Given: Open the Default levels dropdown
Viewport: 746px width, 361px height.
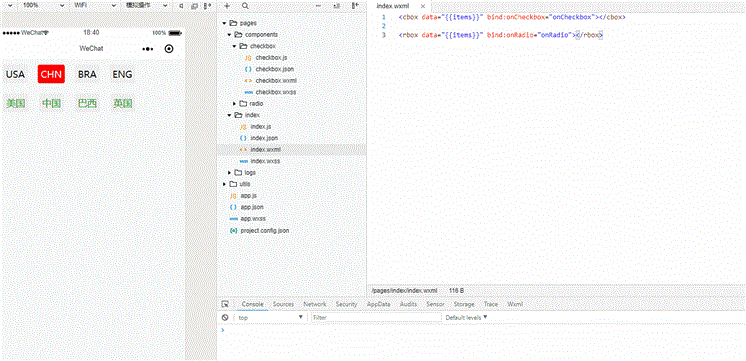Looking at the screenshot, I should click(x=466, y=317).
